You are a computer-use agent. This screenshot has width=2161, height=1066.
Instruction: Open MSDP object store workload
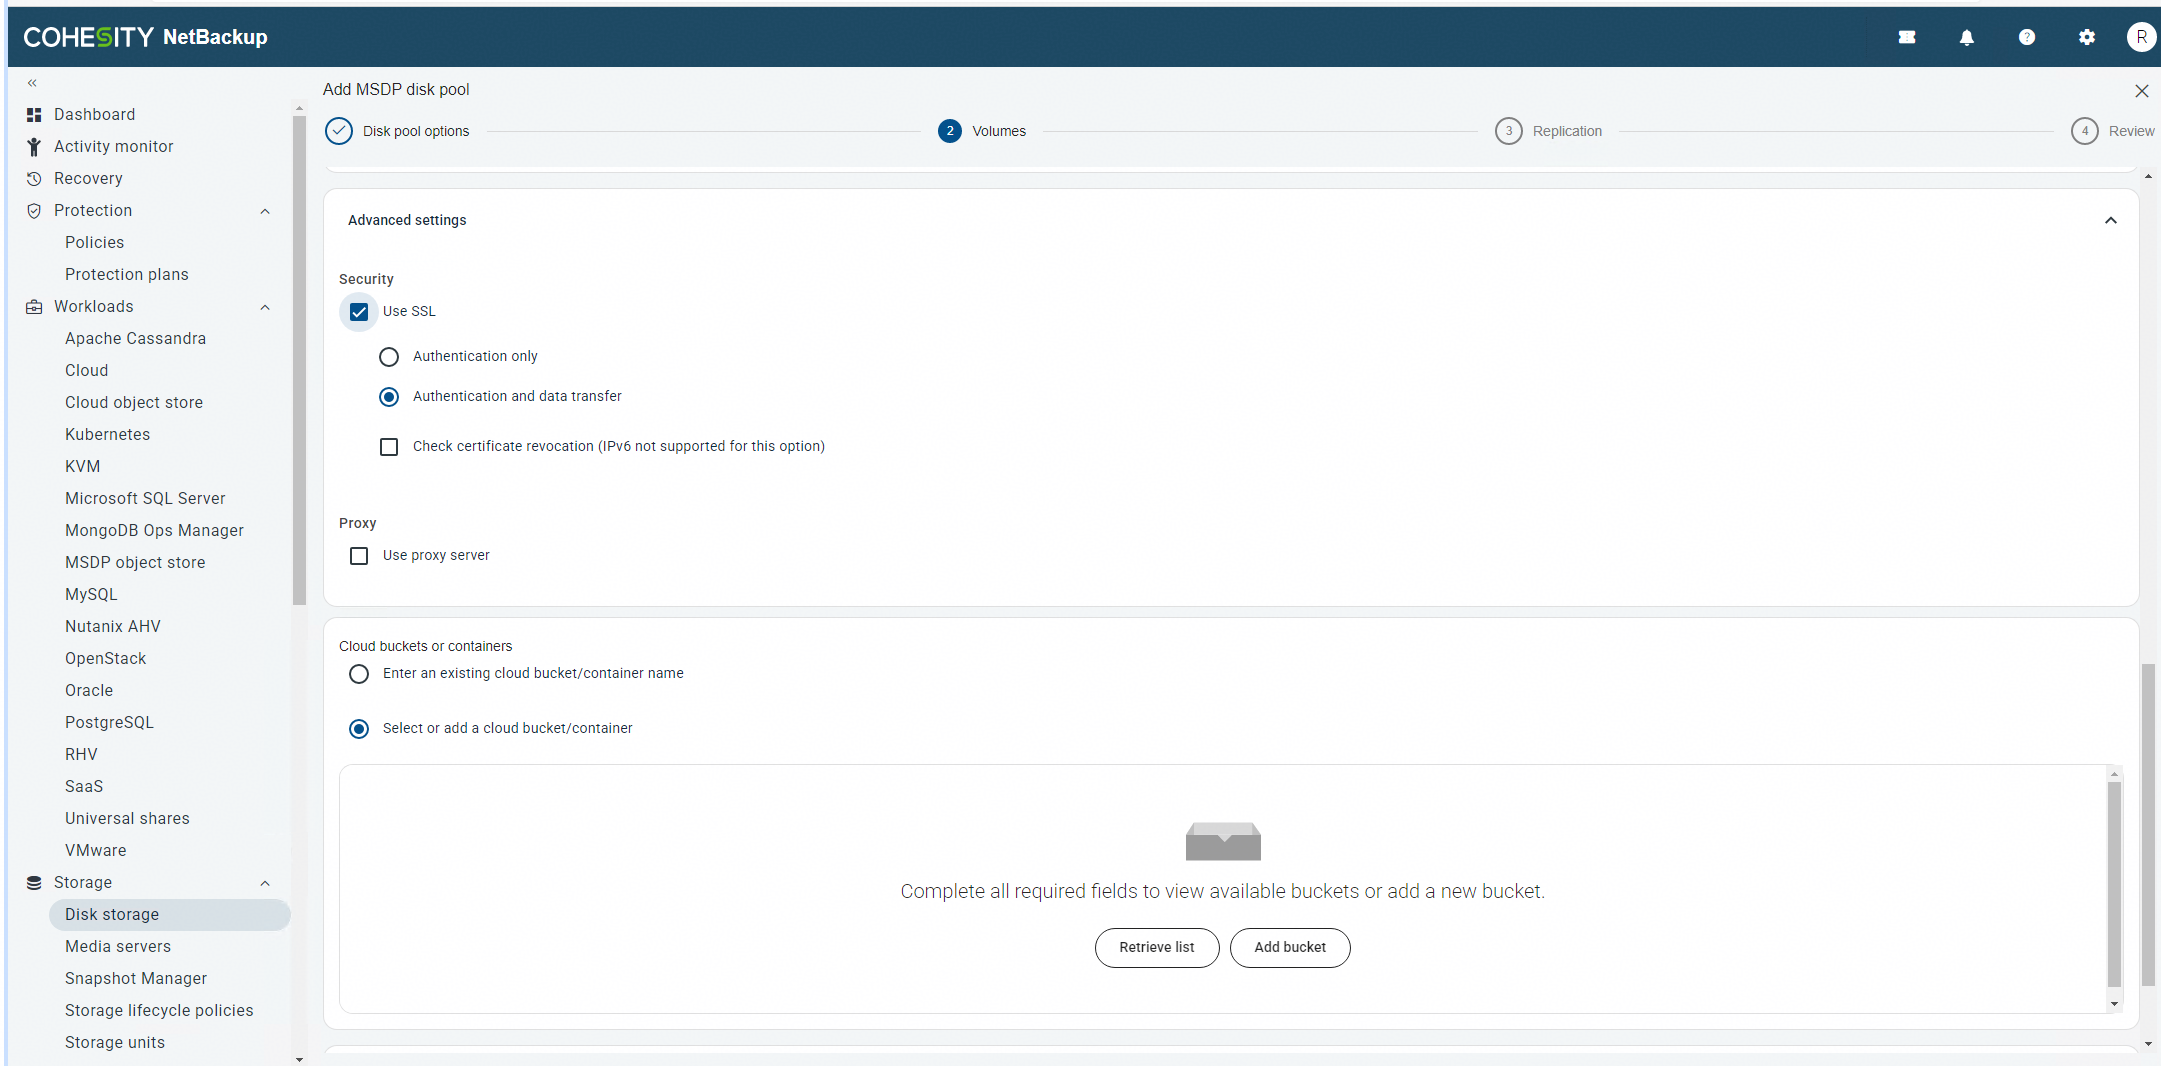point(135,563)
